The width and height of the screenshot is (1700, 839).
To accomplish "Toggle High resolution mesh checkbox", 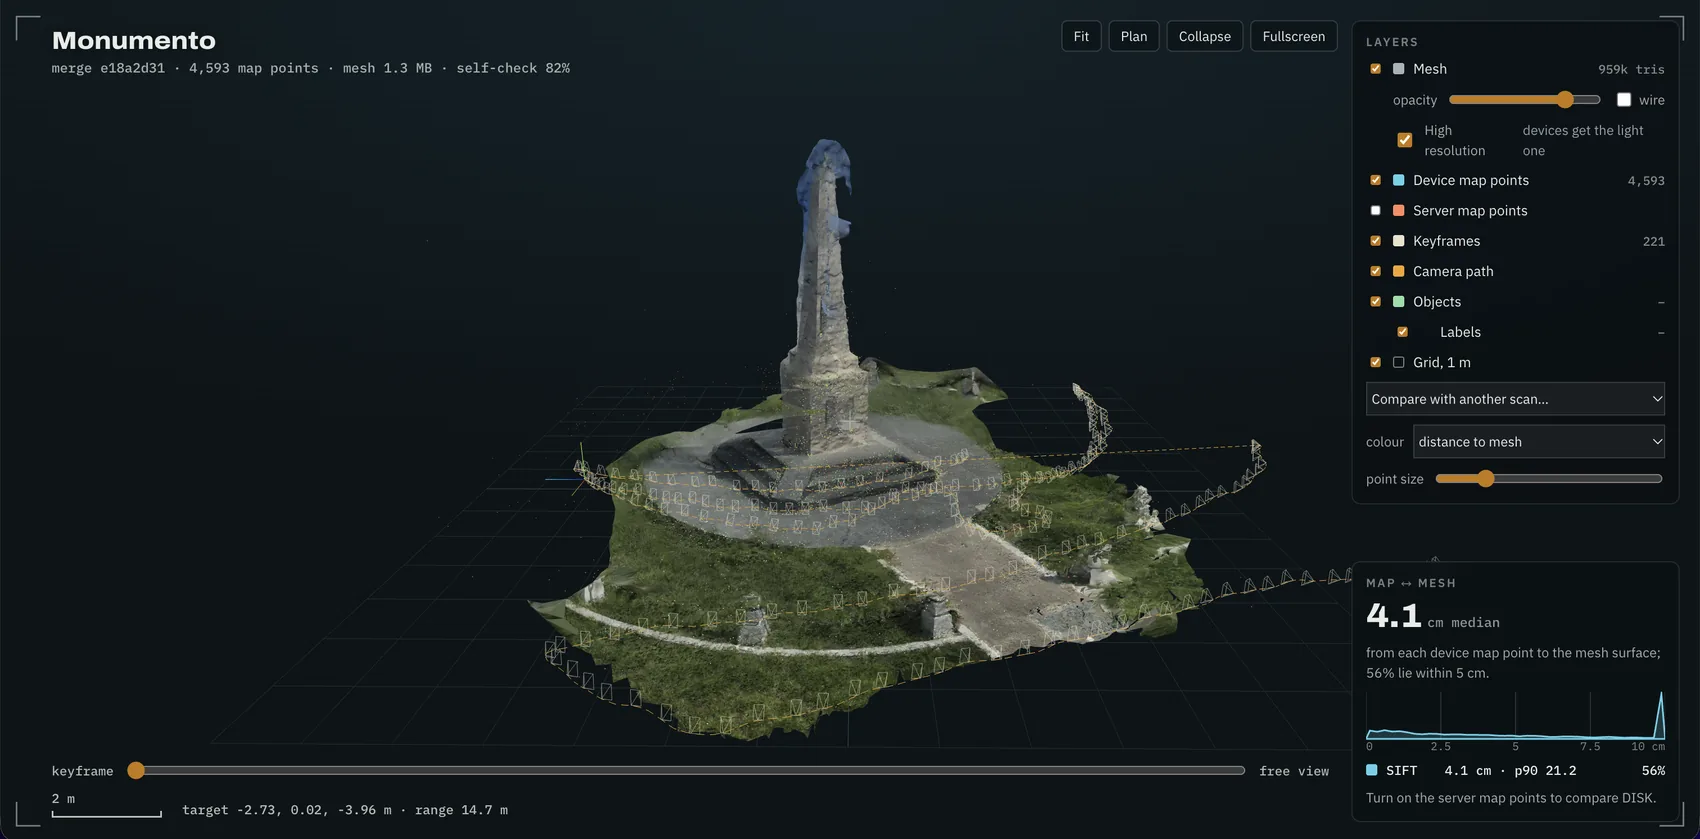I will click(x=1405, y=140).
